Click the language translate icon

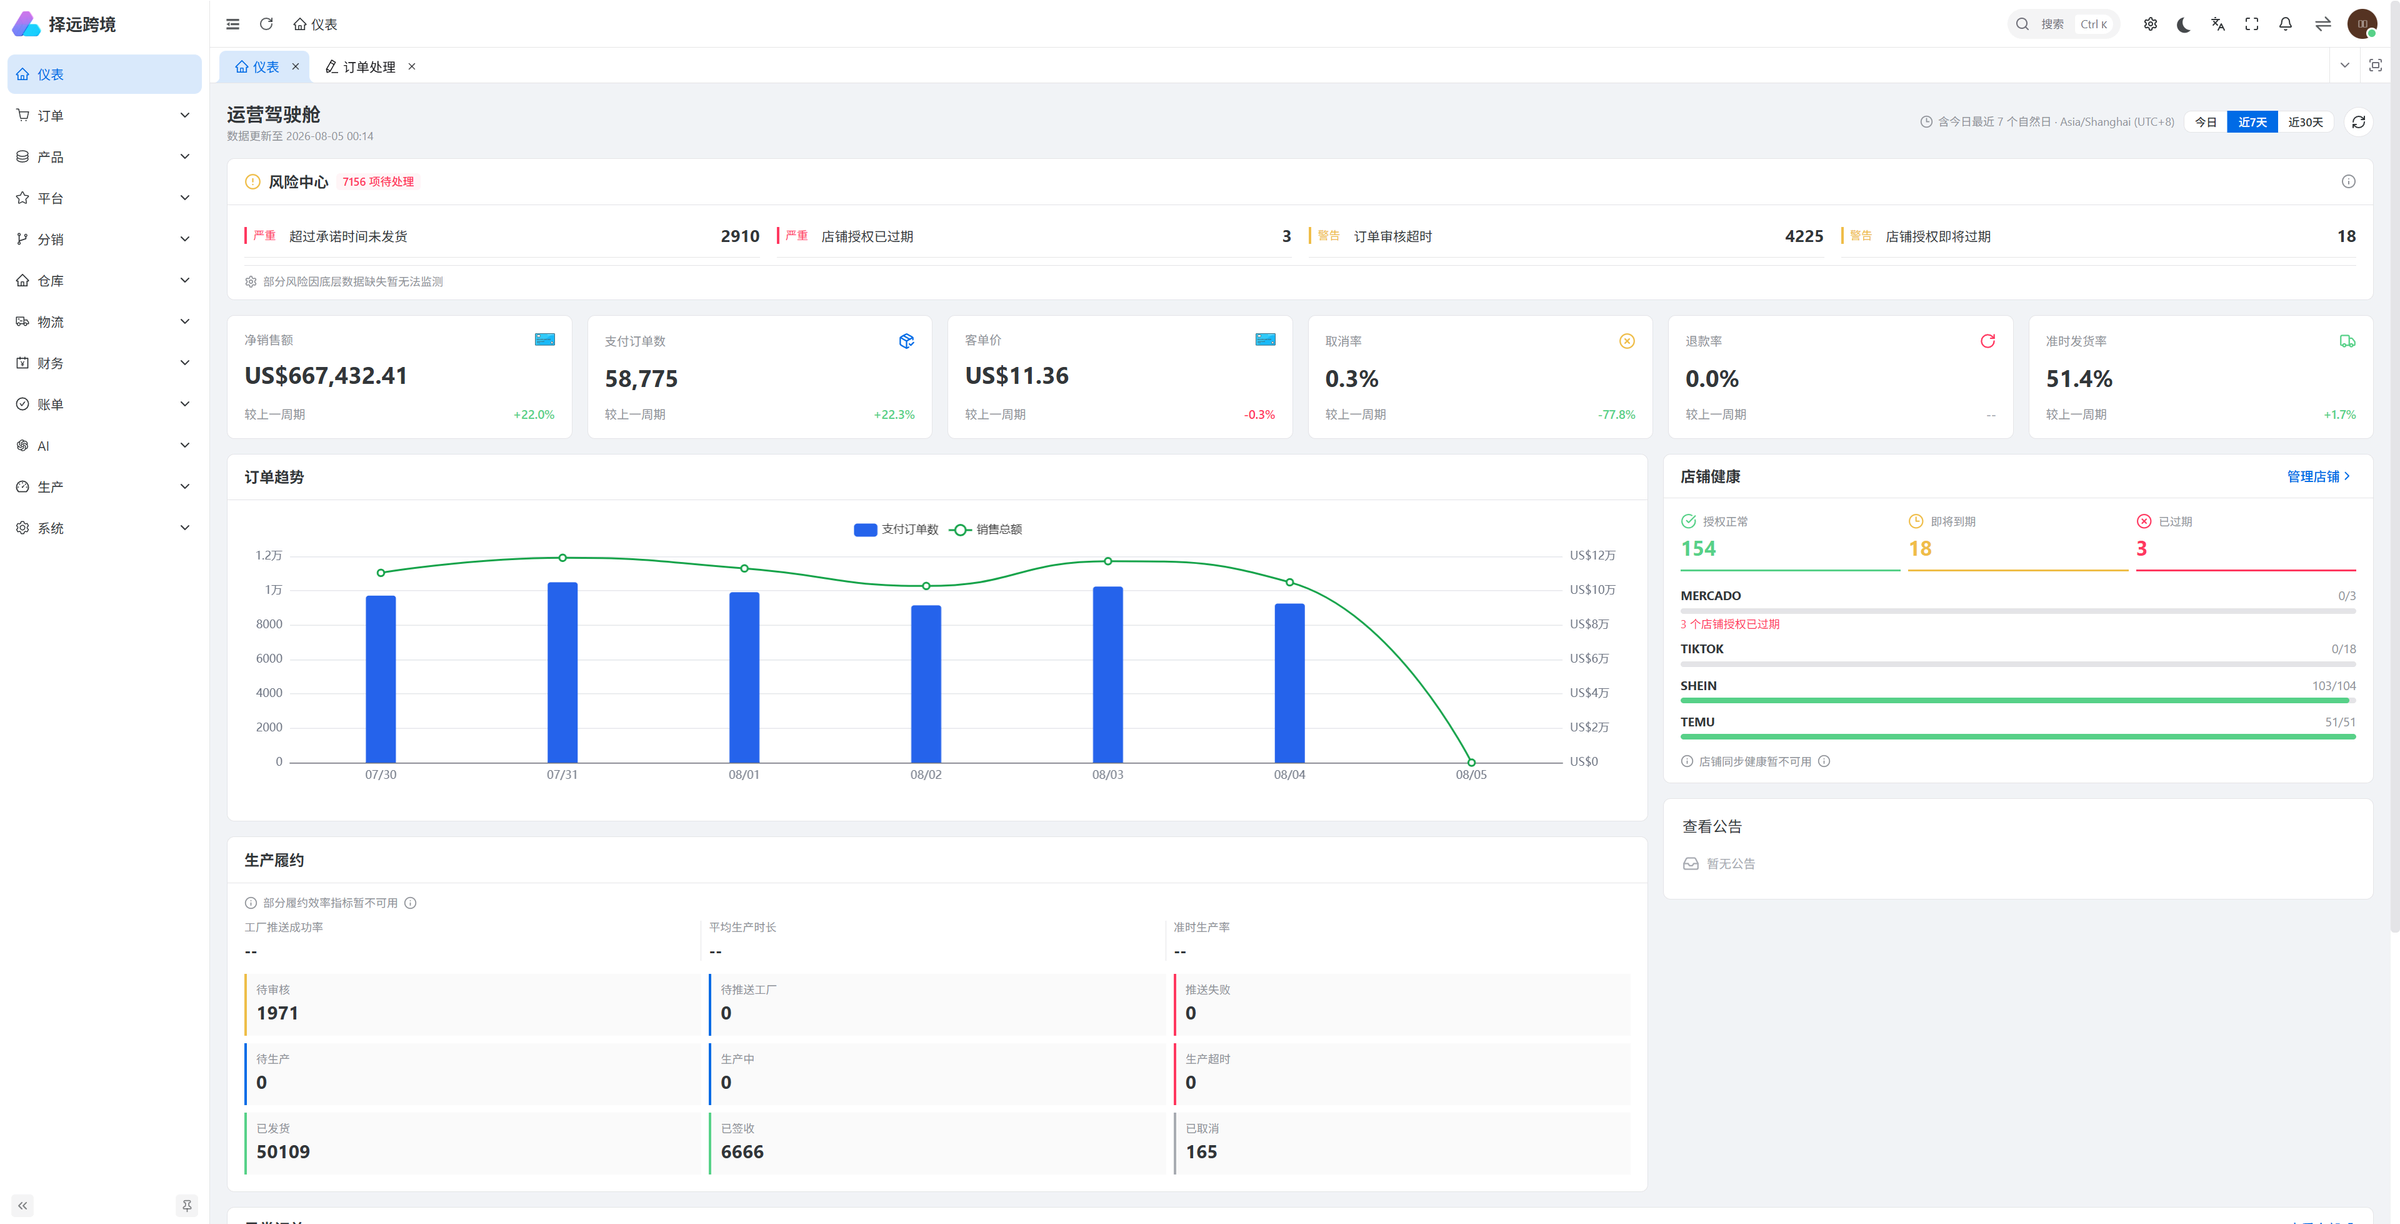[x=2217, y=24]
